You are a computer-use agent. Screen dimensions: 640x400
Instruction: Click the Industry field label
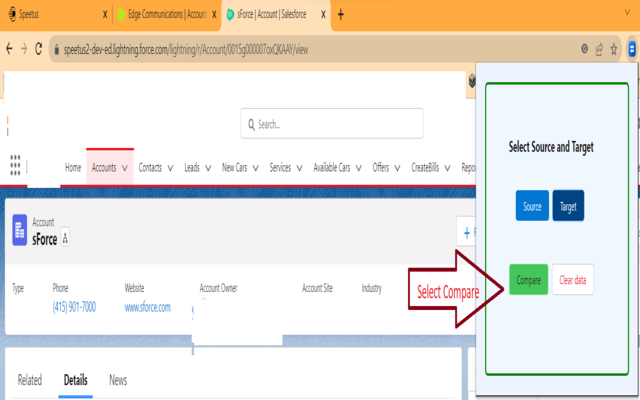pos(371,288)
